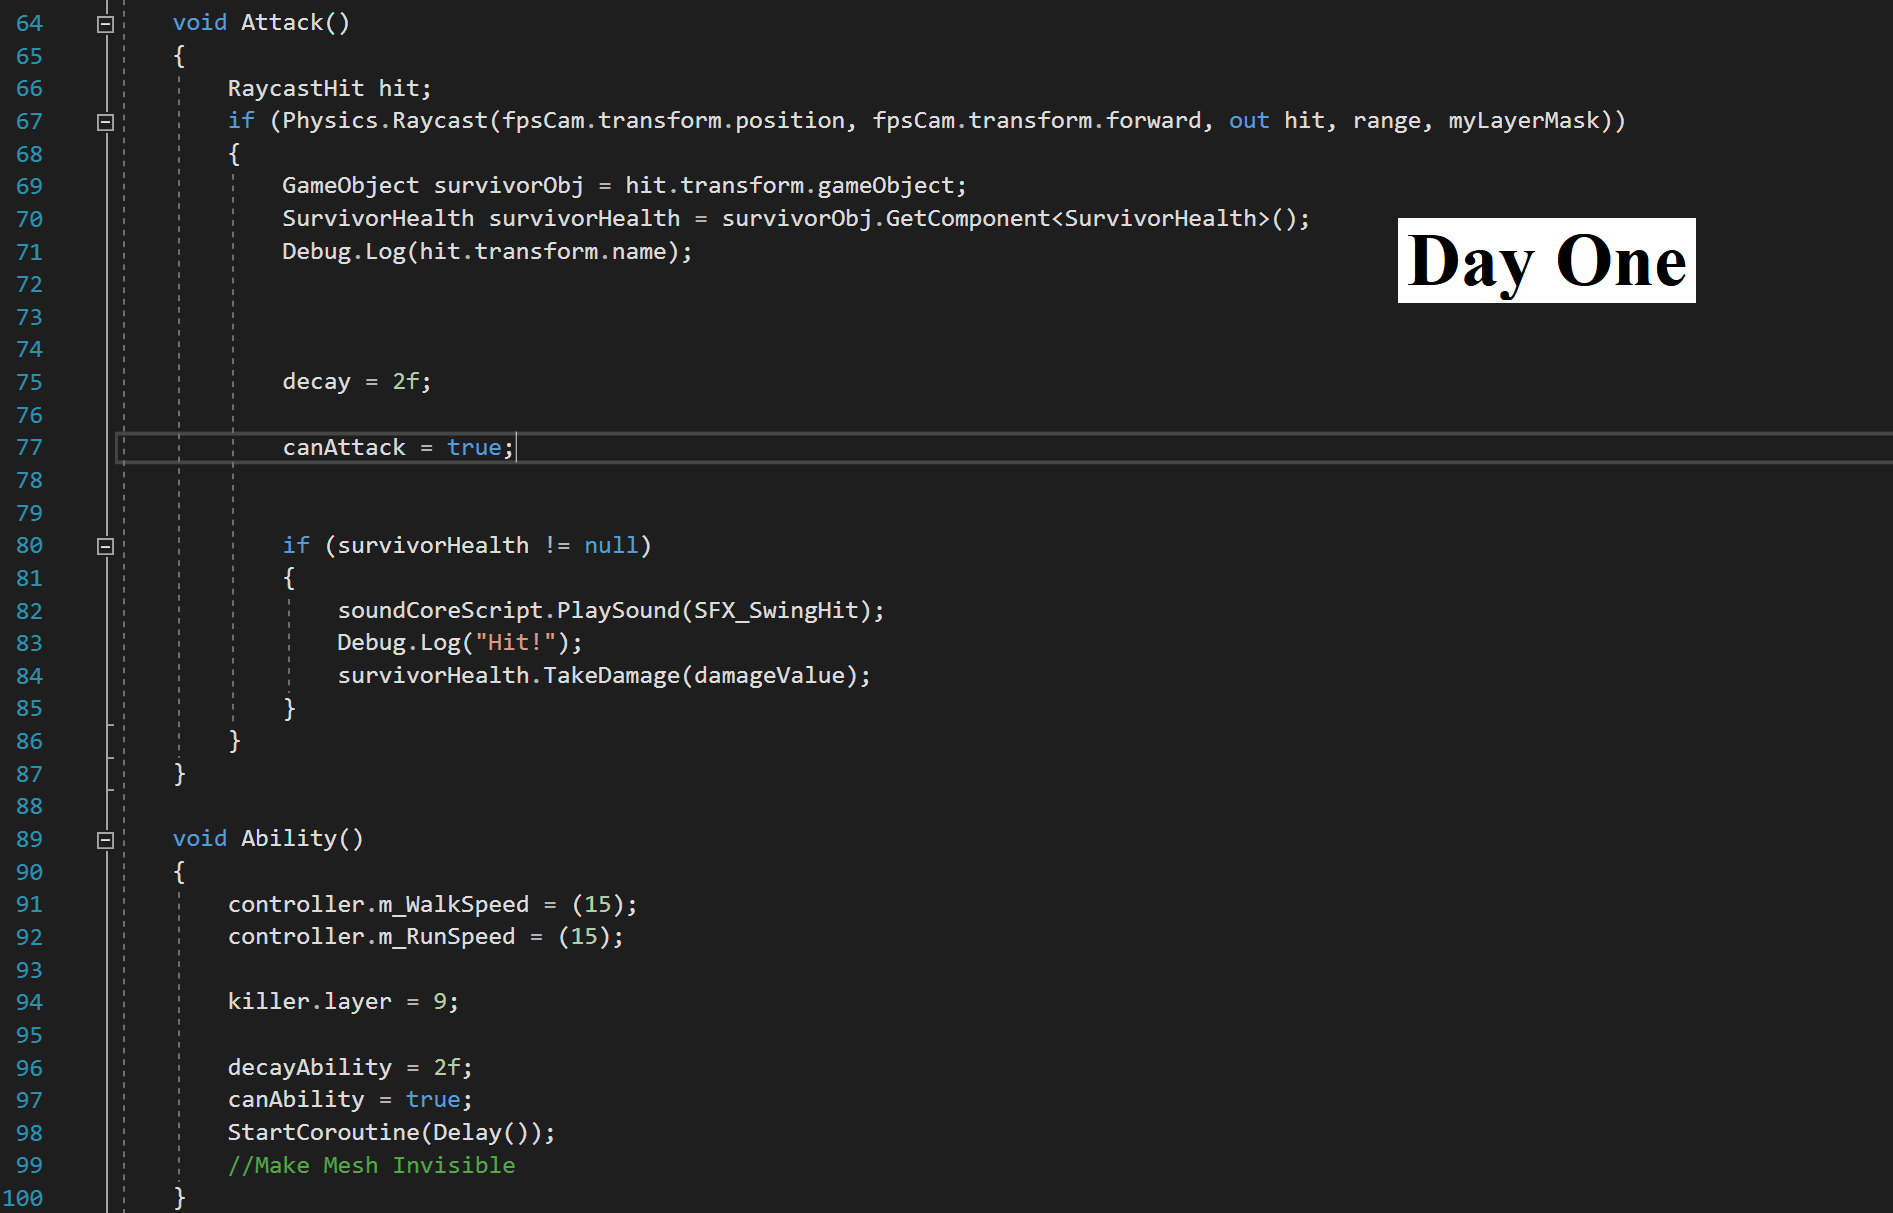Click 'Debug.Log(hit.transform.name);' line
The height and width of the screenshot is (1213, 1893).
click(x=487, y=252)
